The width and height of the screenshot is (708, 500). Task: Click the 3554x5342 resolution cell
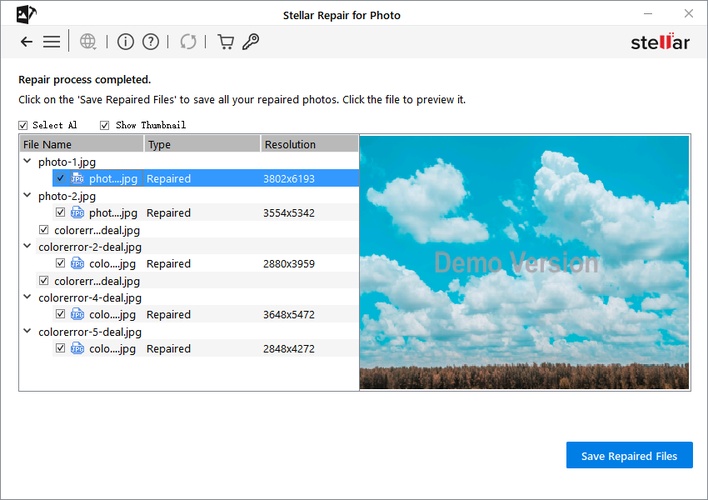click(x=289, y=213)
